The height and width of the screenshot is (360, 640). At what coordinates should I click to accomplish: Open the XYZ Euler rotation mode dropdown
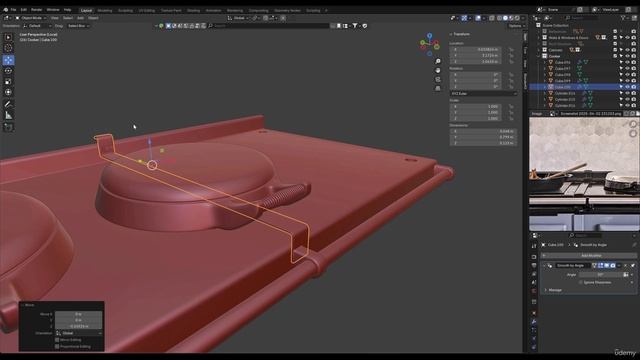click(483, 93)
